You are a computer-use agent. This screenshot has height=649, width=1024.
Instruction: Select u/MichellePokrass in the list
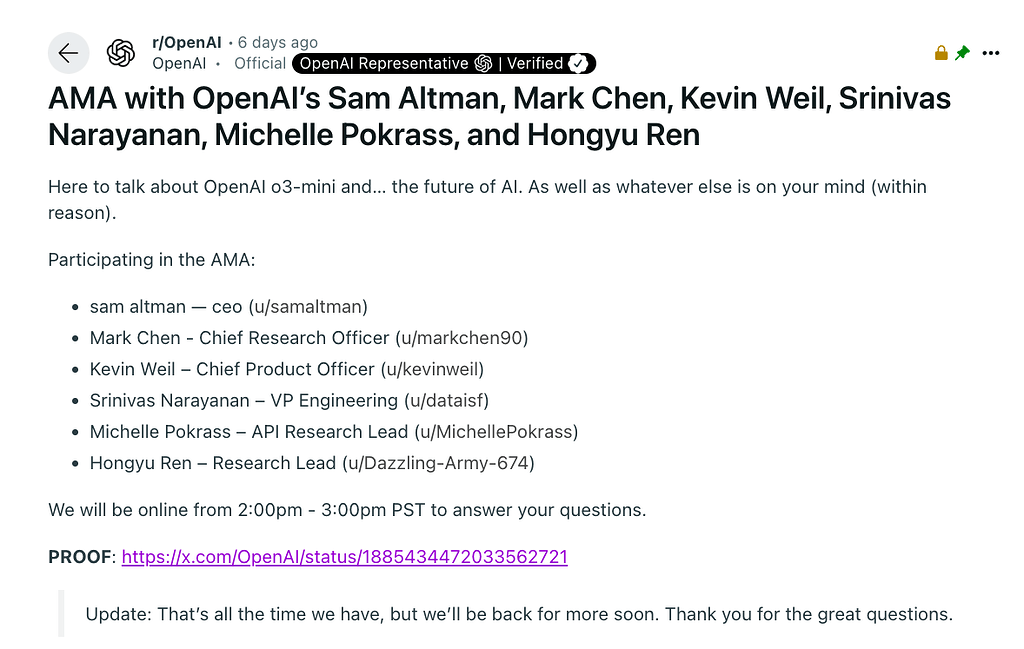point(497,431)
